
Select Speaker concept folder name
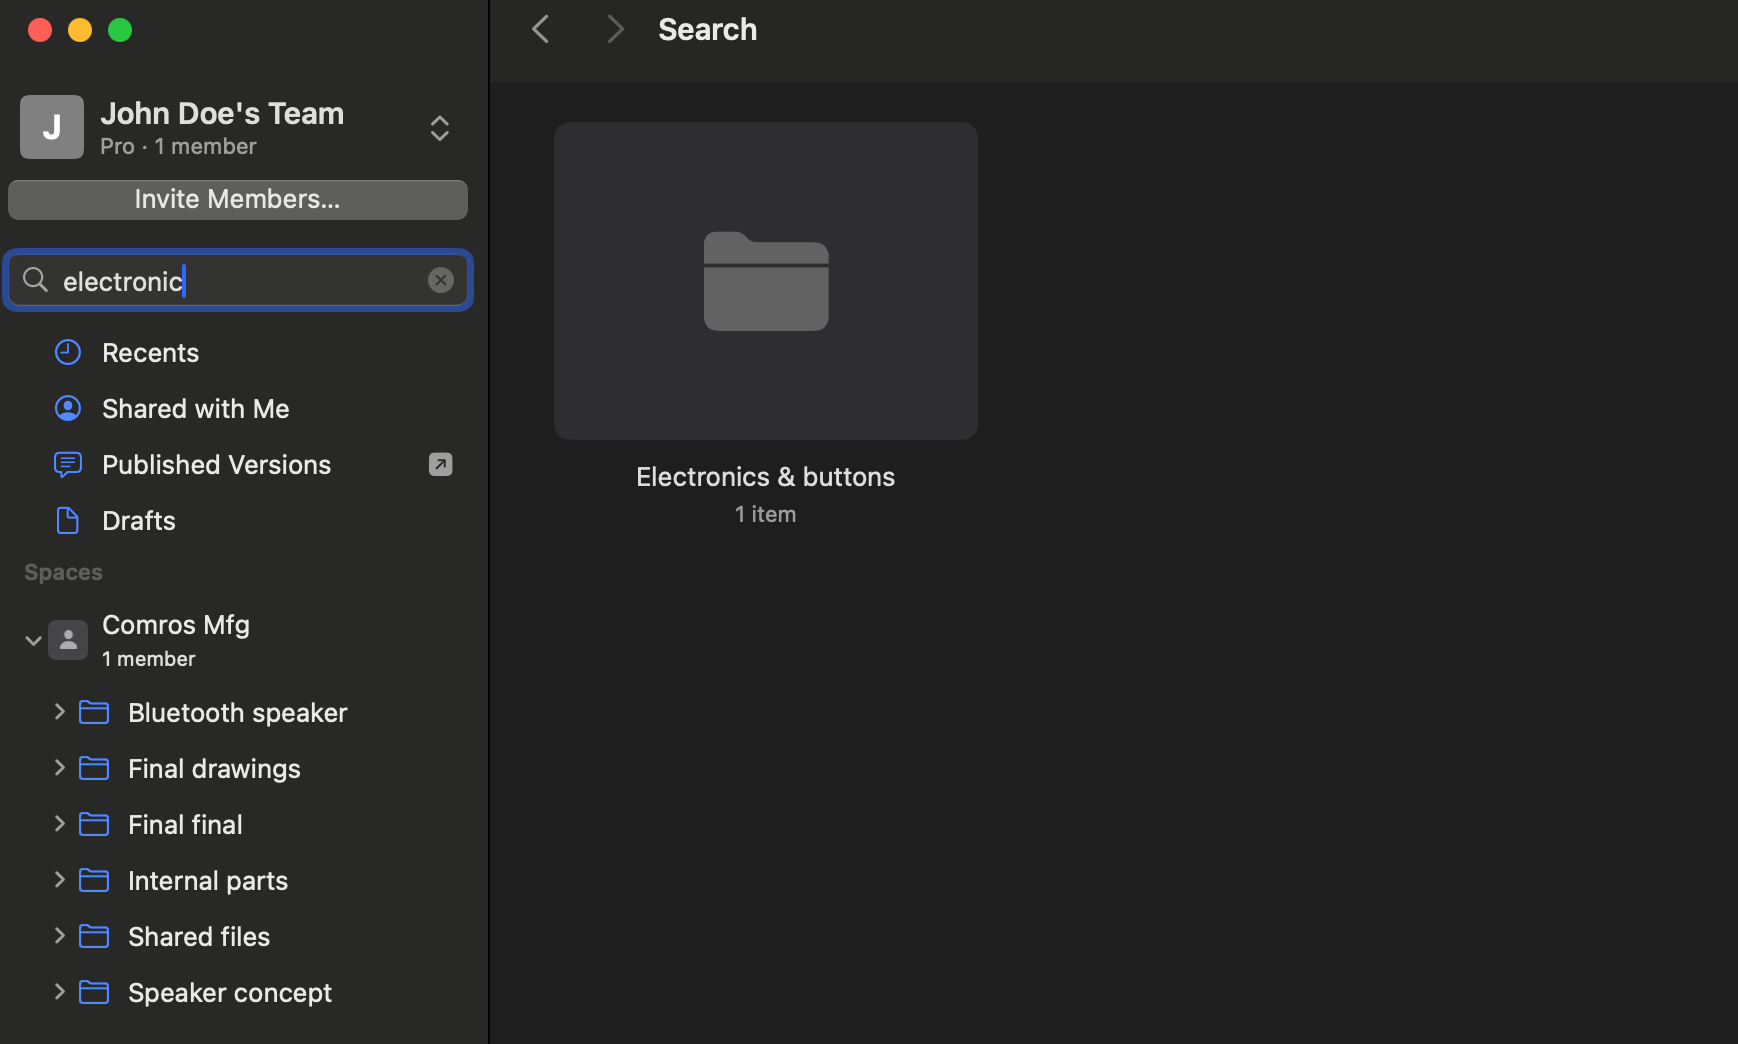point(230,992)
